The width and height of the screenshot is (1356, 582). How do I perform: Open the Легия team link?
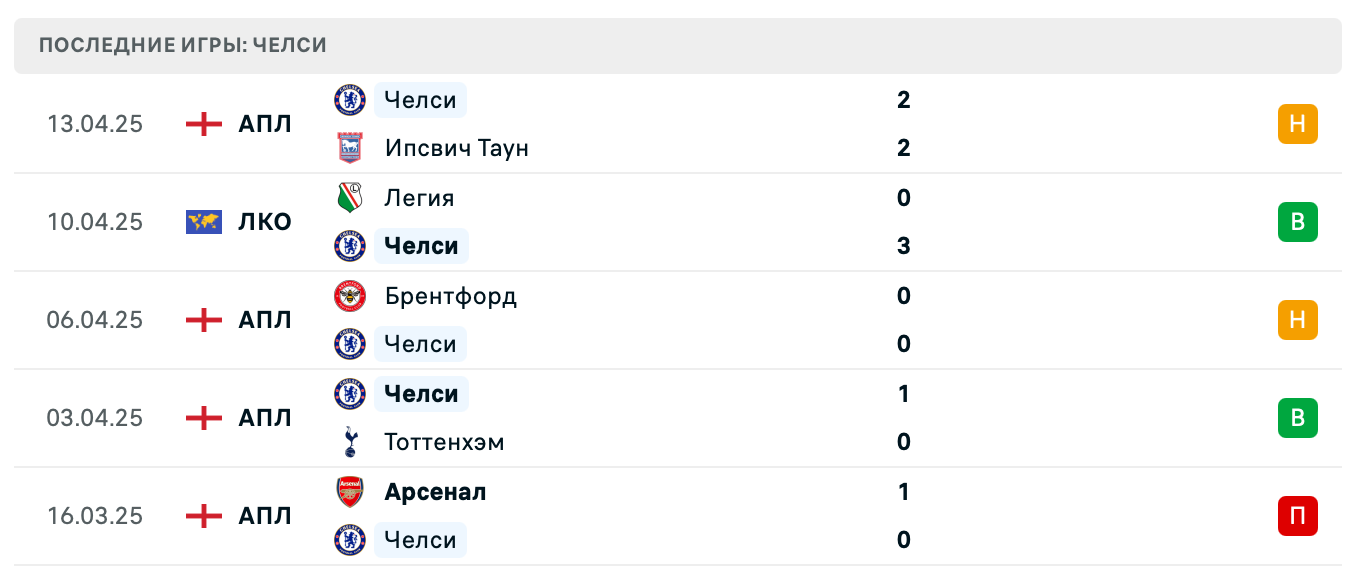tap(419, 198)
